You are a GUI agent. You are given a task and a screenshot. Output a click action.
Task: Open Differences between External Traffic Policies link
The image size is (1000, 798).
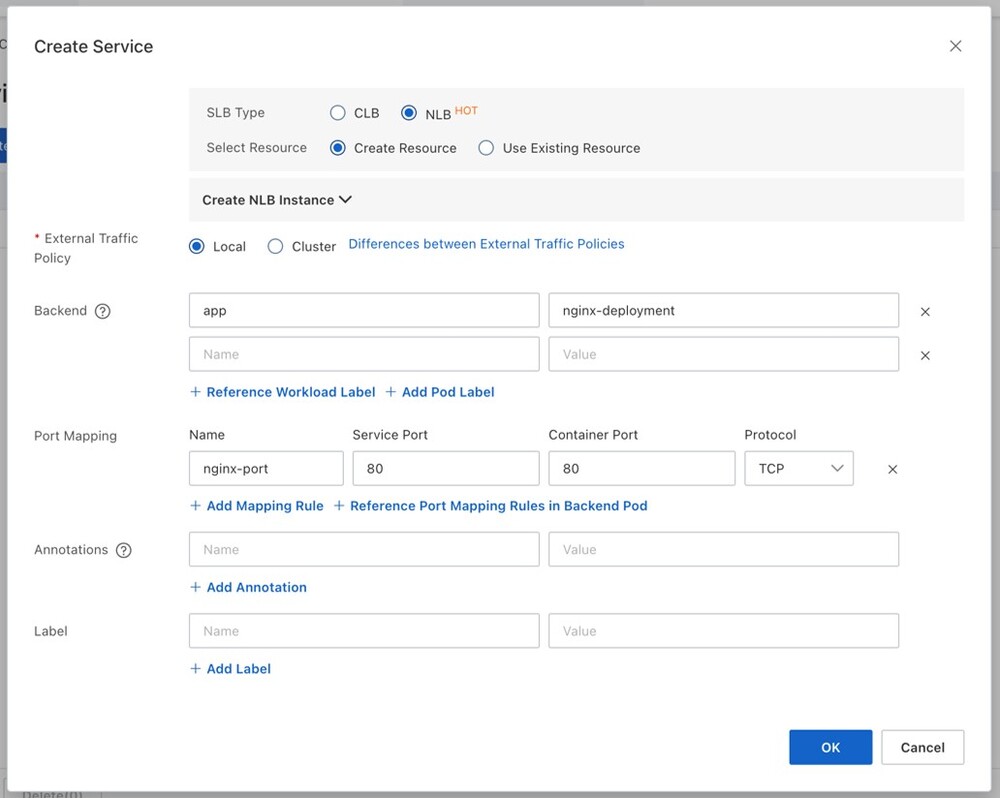click(486, 244)
